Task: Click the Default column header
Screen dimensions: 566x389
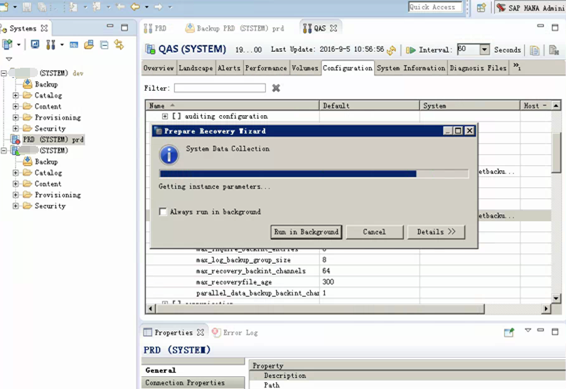Action: click(x=369, y=106)
